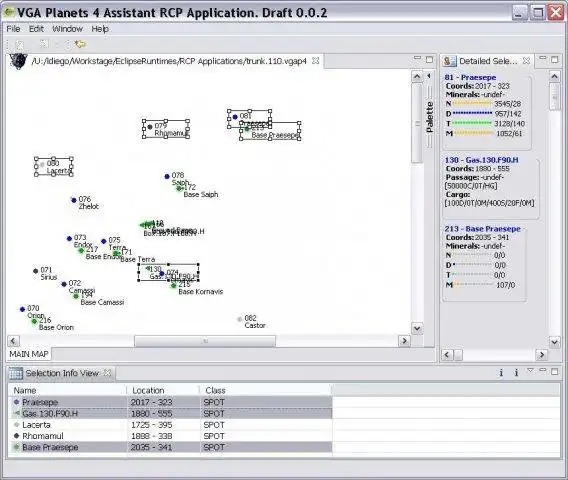The width and height of the screenshot is (568, 480).
Task: Select Base Orion green marker
Action: [34, 321]
